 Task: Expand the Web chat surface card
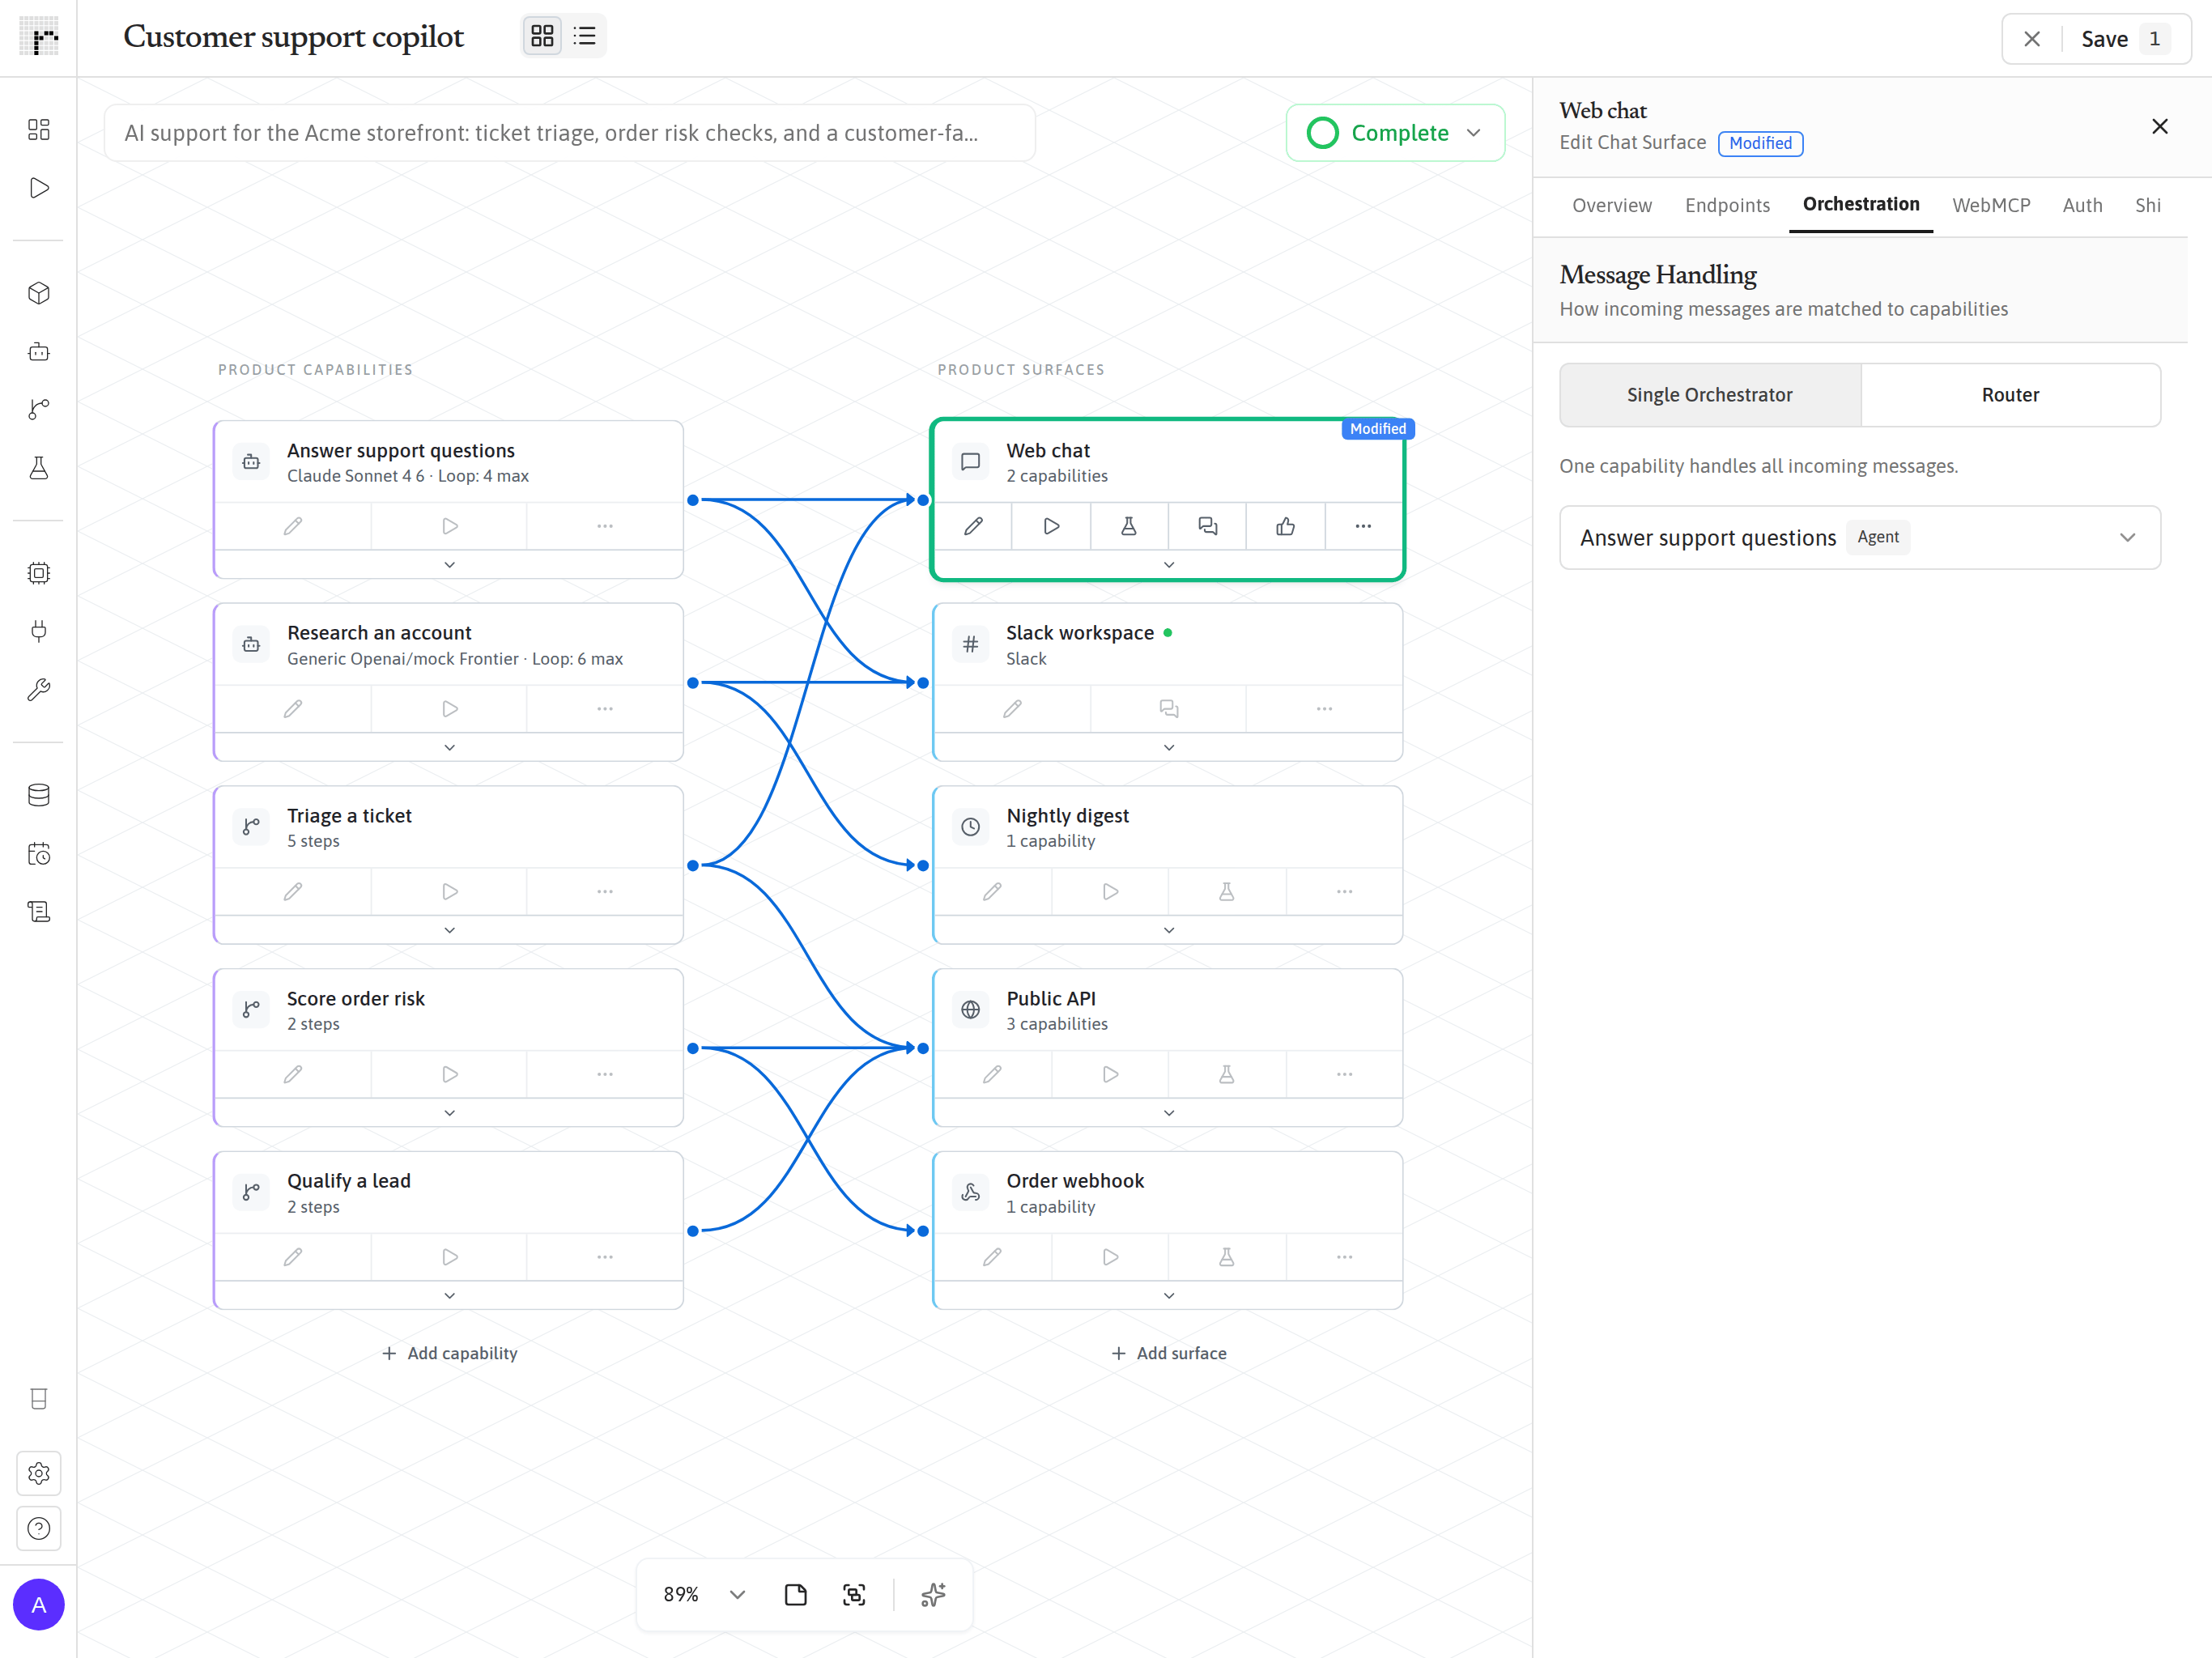pos(1168,565)
